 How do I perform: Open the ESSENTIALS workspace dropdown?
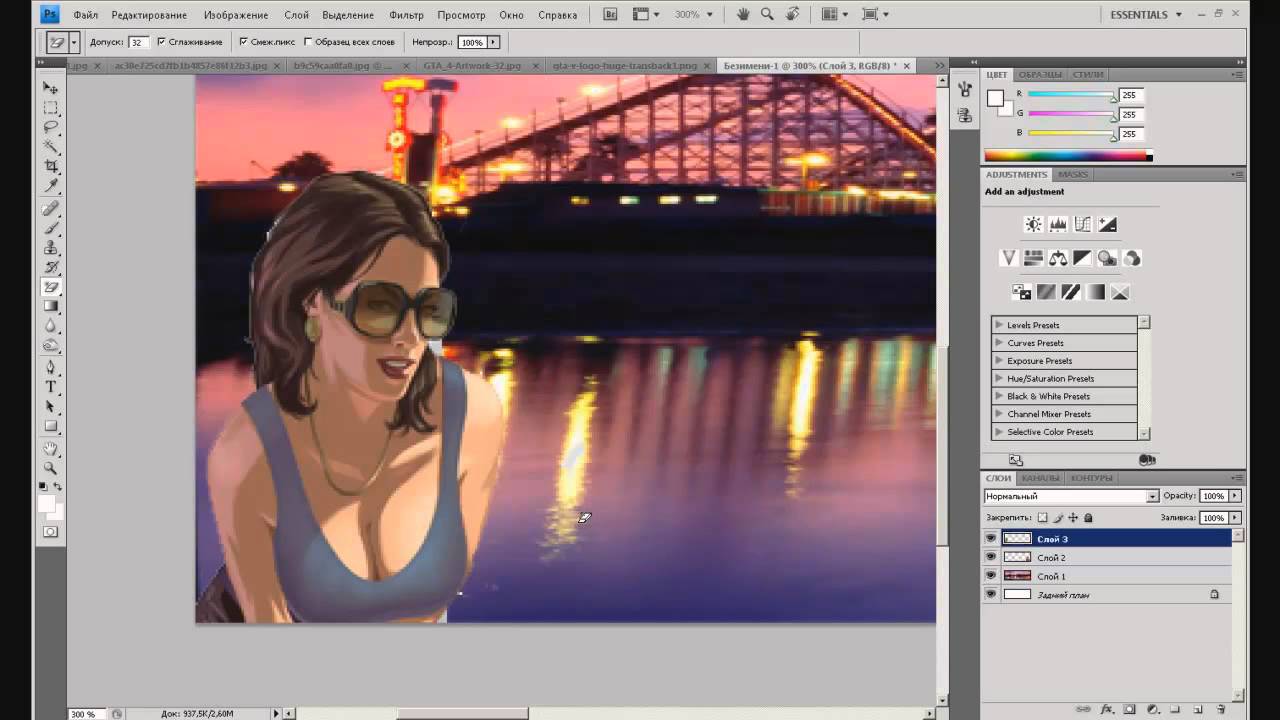click(x=1146, y=15)
